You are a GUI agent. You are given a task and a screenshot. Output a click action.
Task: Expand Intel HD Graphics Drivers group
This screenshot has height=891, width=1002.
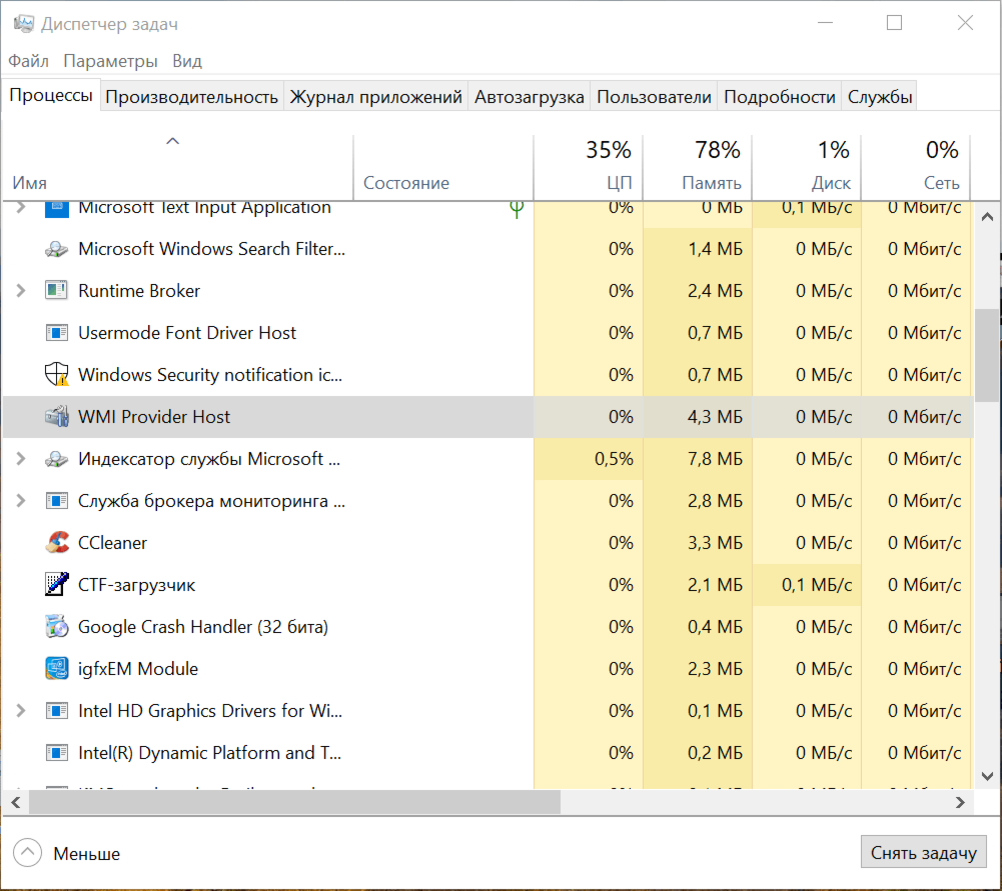[x=21, y=711]
